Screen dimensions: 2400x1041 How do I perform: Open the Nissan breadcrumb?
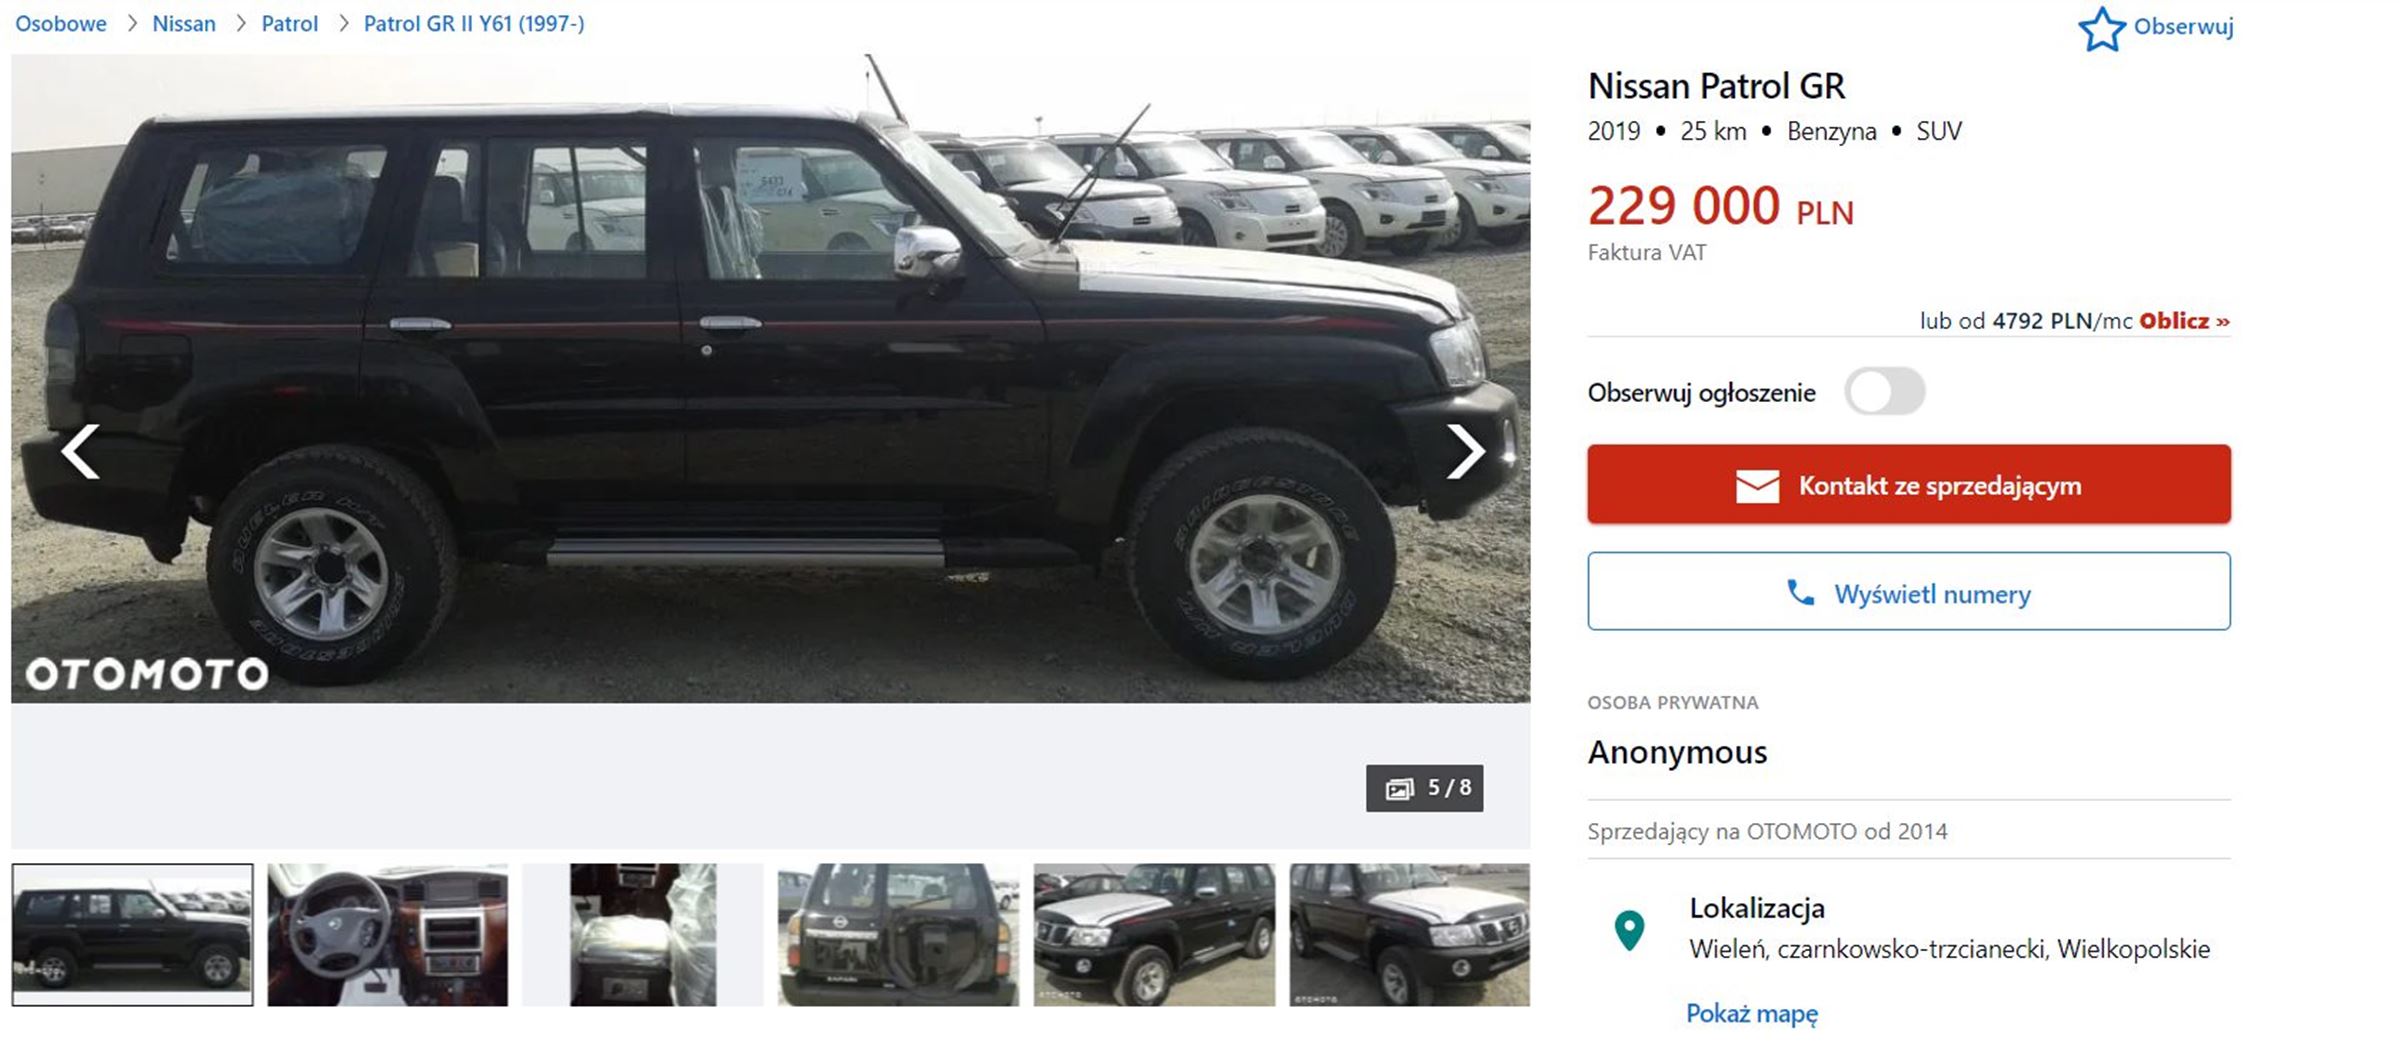tap(184, 23)
